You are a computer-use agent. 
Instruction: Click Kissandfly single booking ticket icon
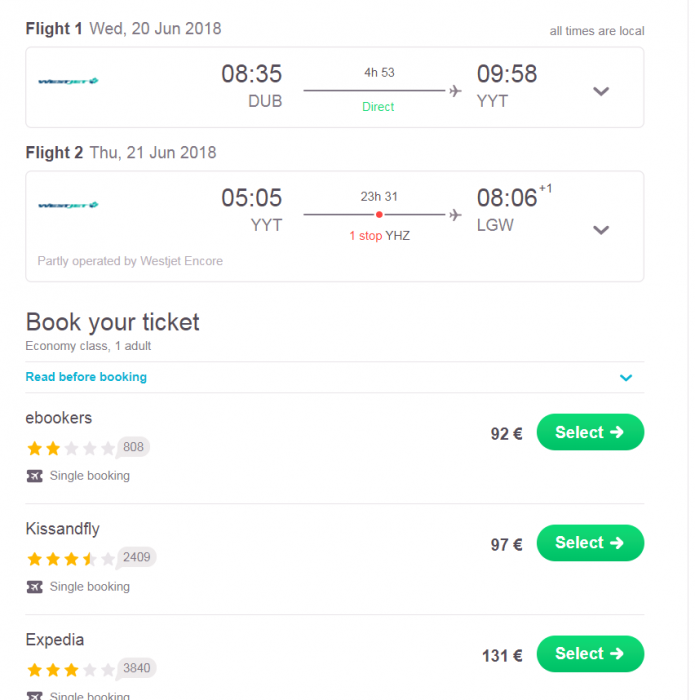click(x=36, y=587)
